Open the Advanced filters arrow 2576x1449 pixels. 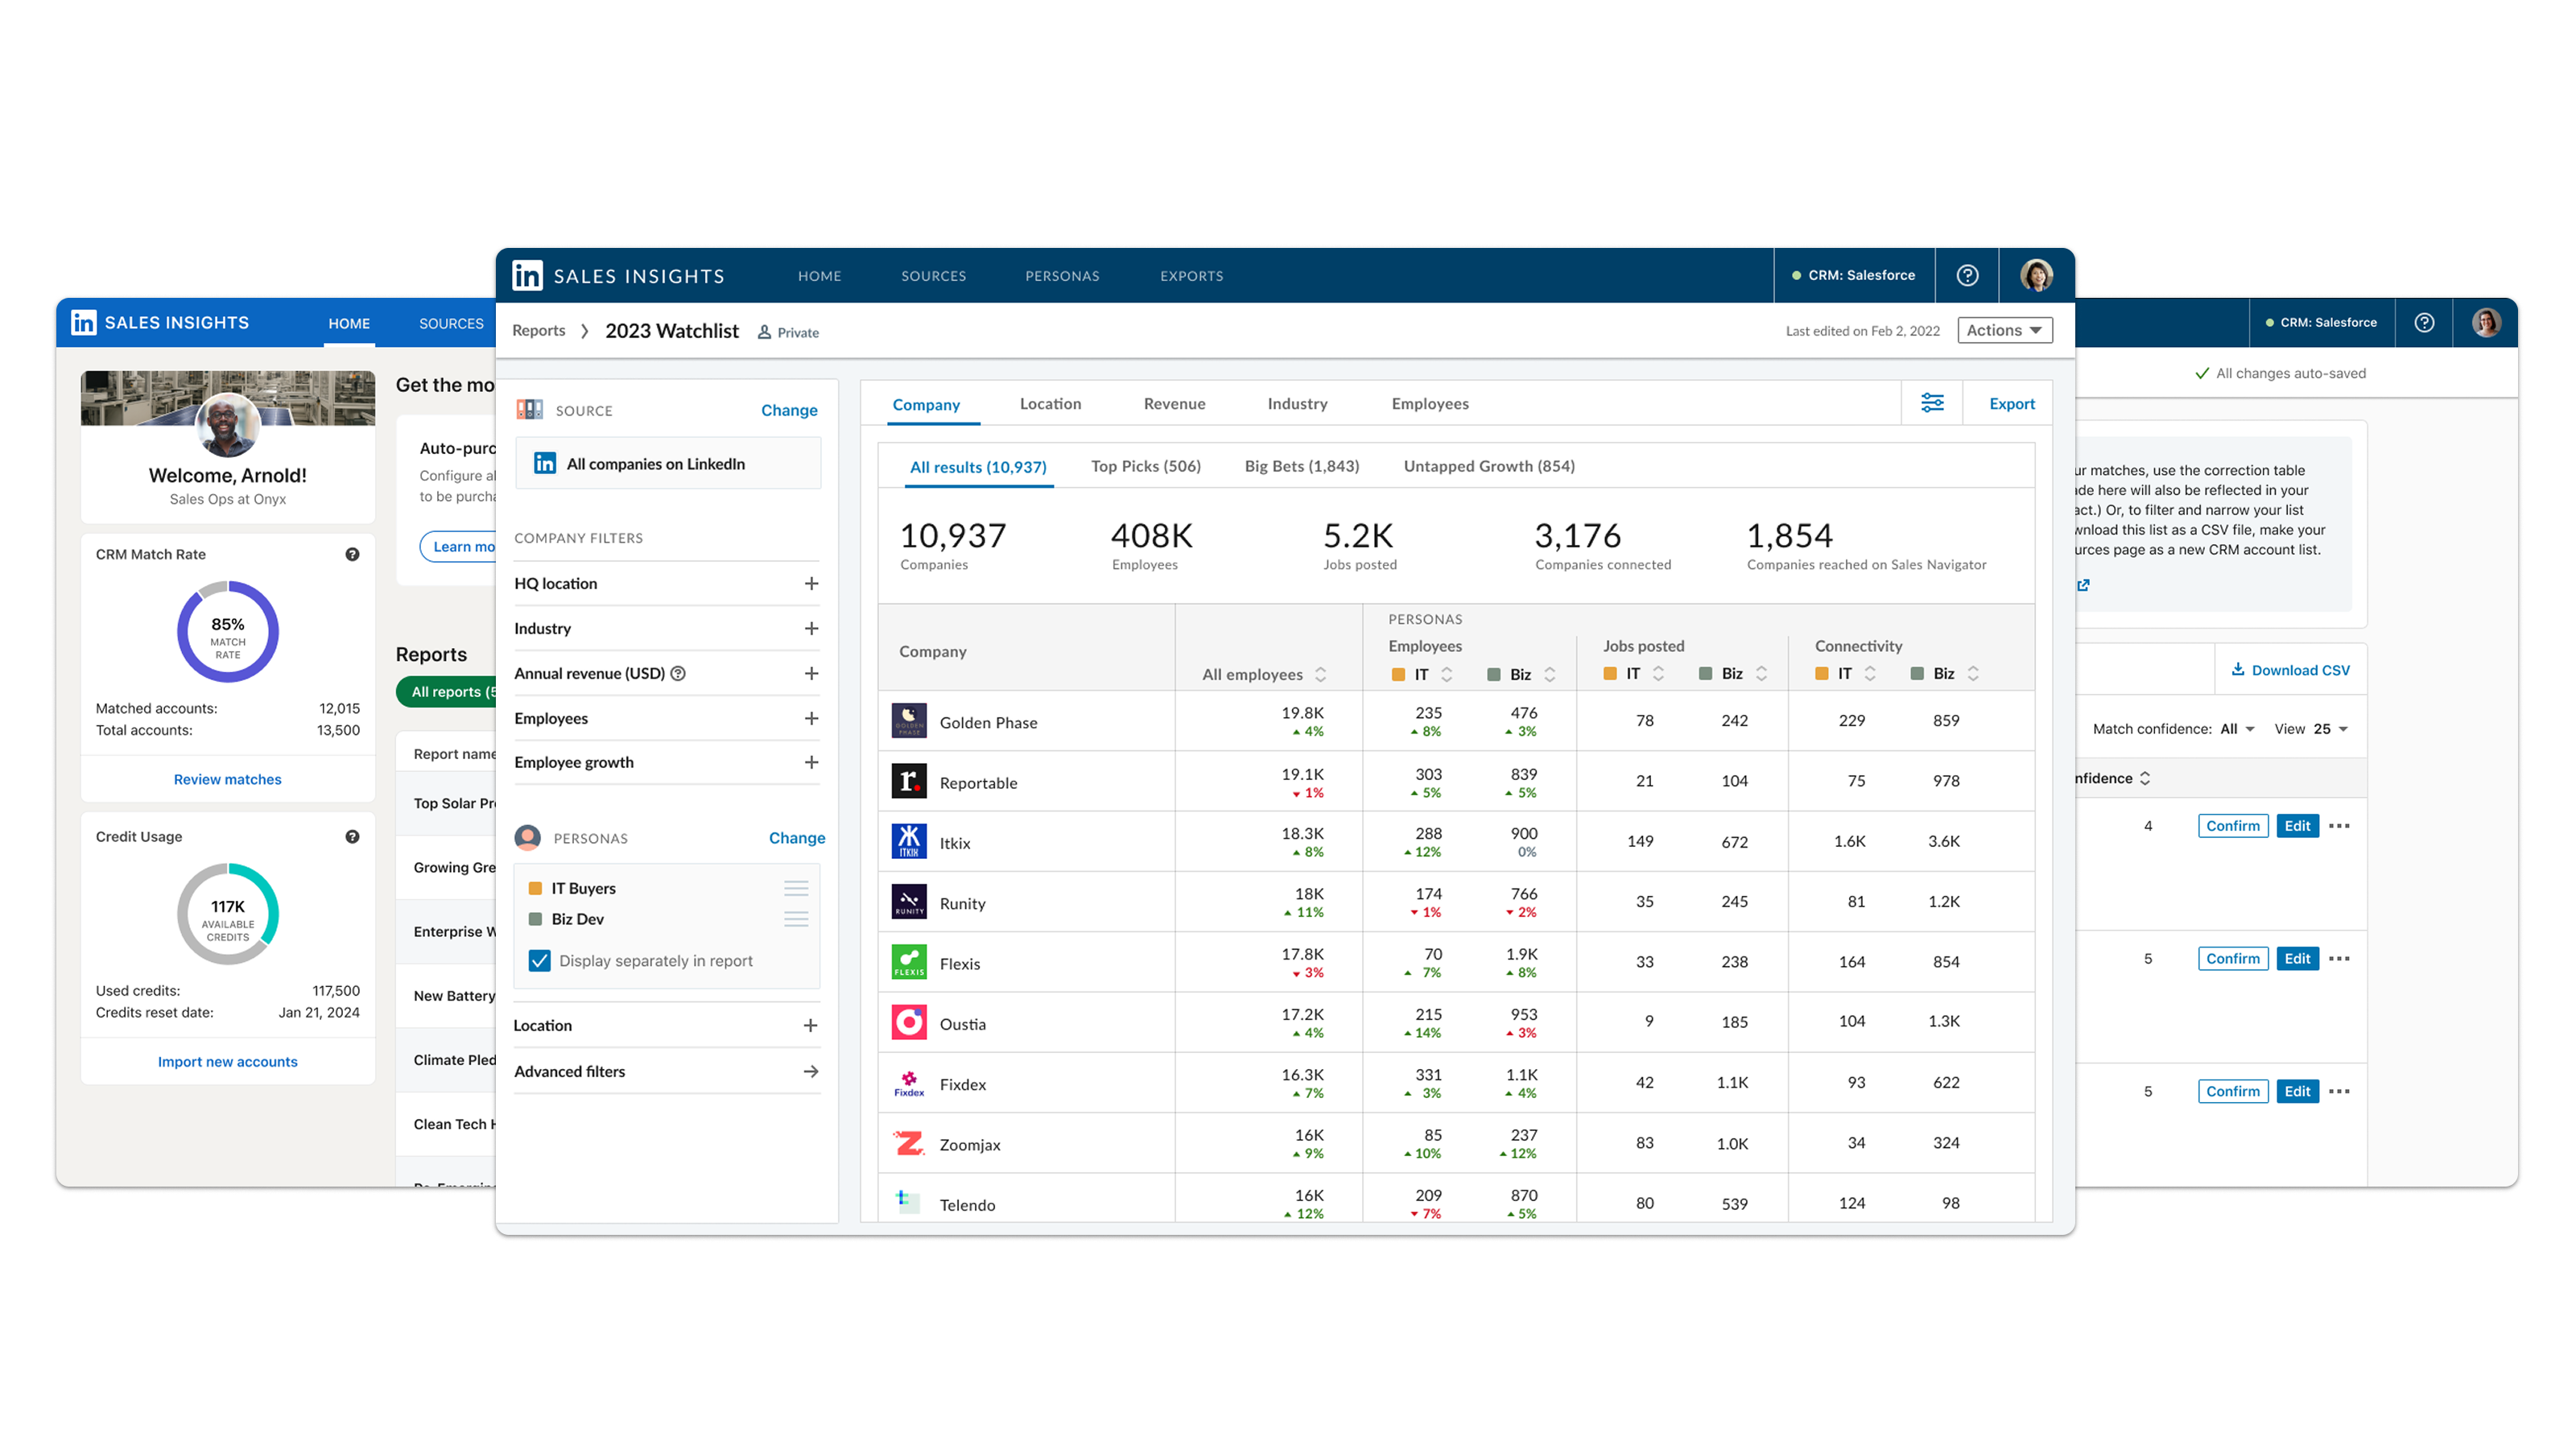[810, 1072]
